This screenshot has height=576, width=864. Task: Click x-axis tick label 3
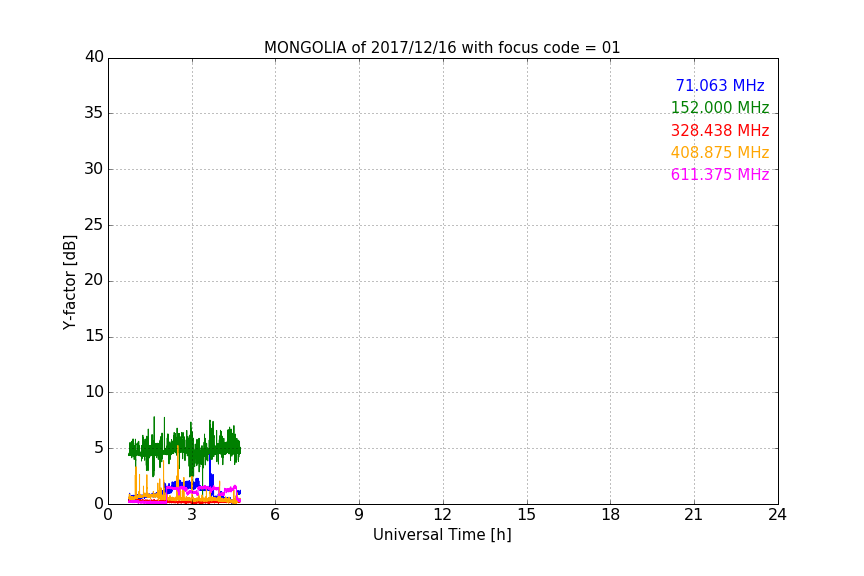(192, 515)
